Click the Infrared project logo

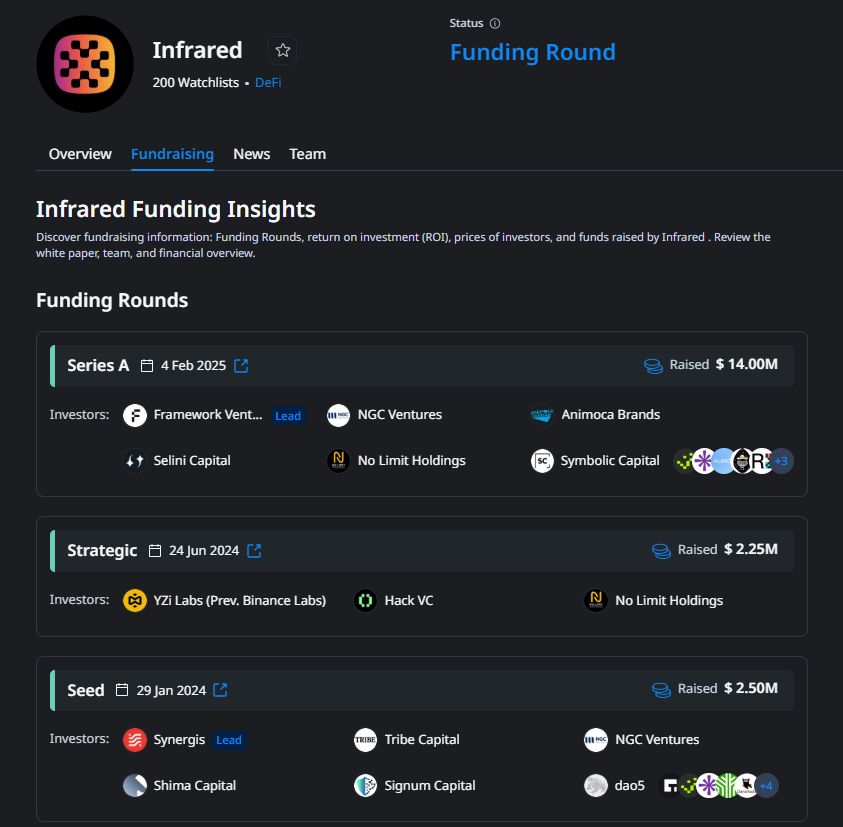(x=85, y=63)
